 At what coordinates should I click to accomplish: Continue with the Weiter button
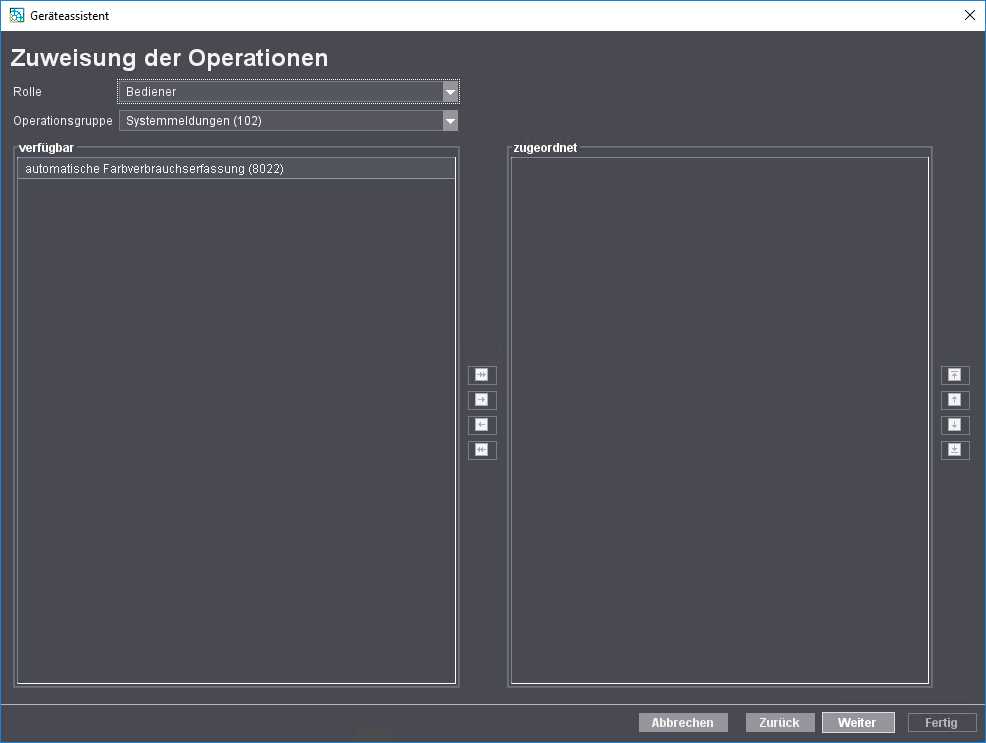(858, 722)
